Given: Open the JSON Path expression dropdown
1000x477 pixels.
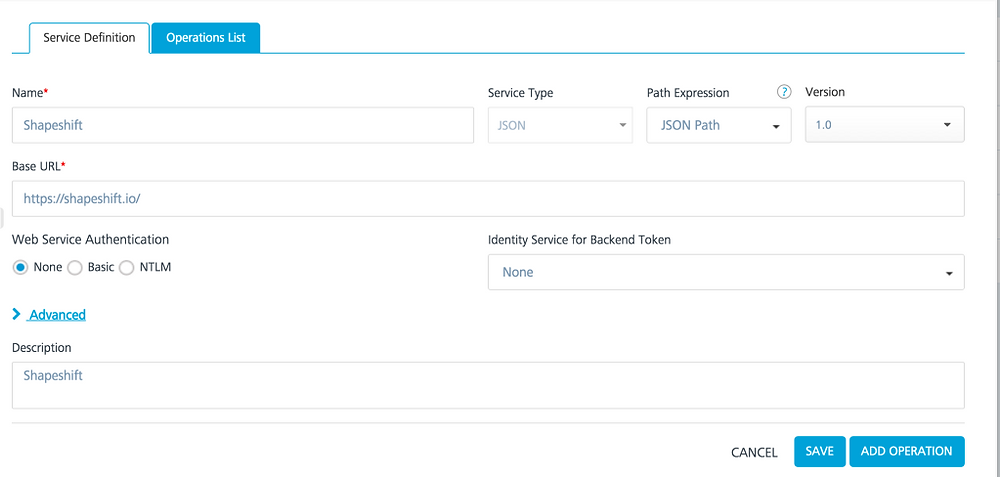Looking at the screenshot, I should [719, 125].
